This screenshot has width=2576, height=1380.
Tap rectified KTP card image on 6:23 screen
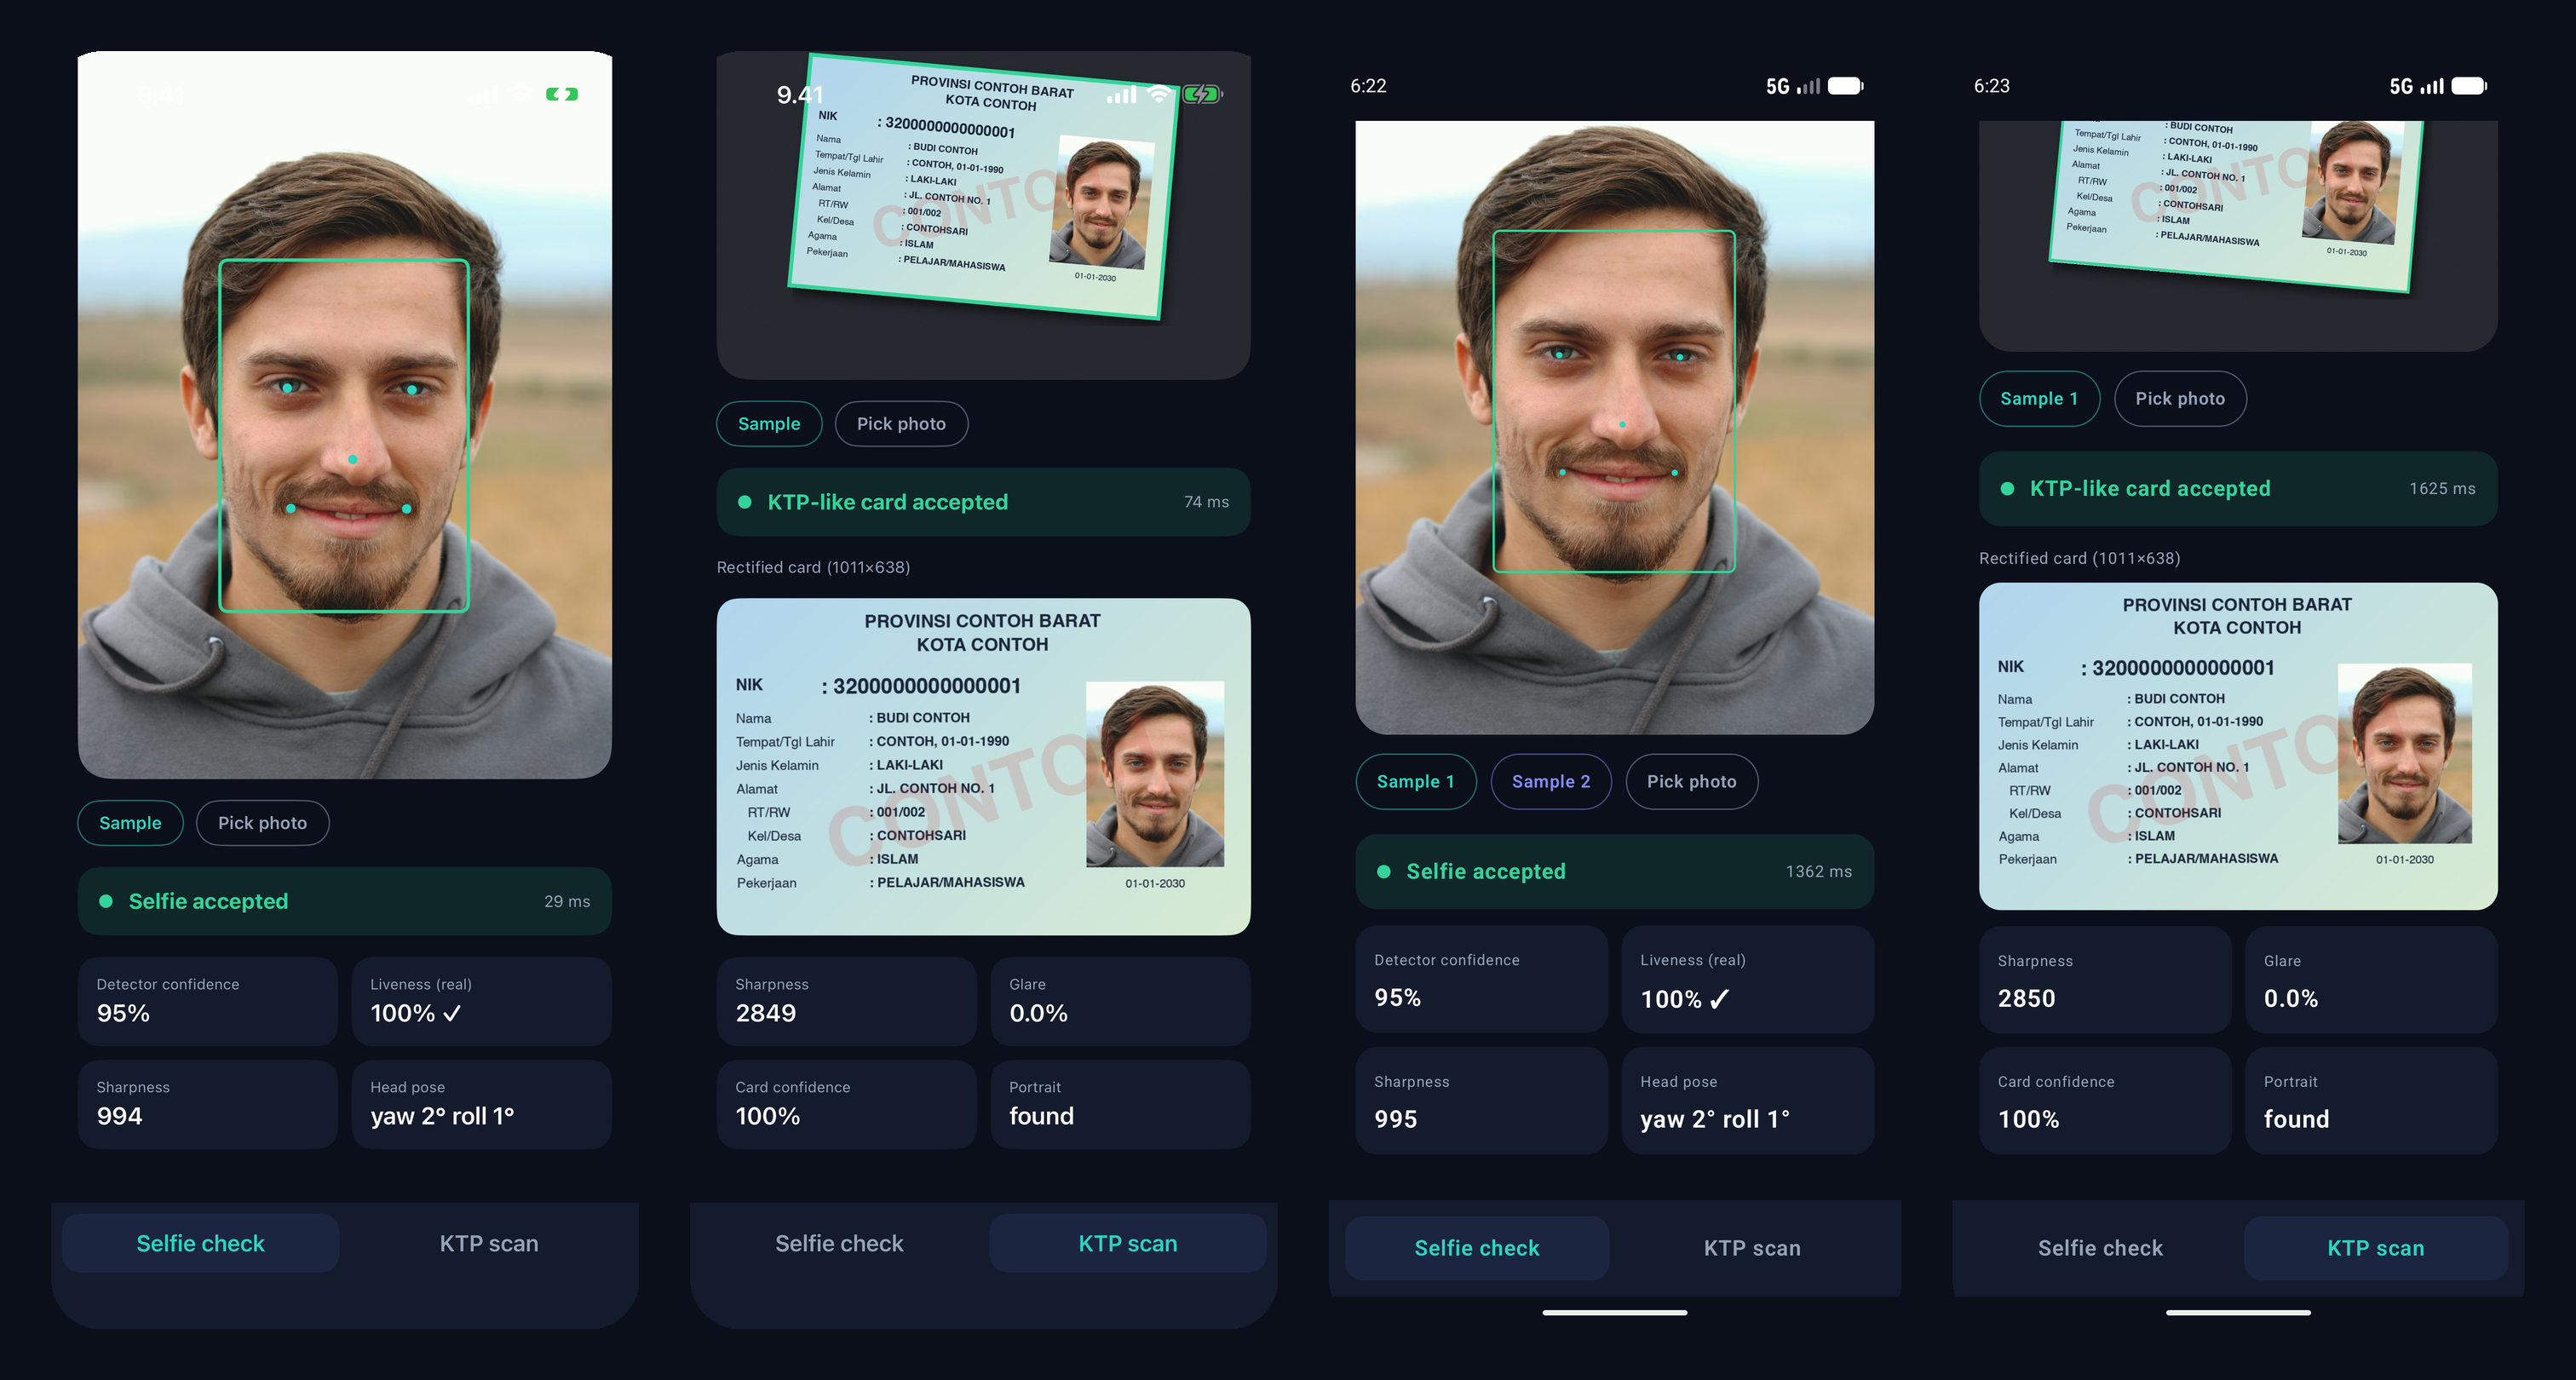point(2238,746)
